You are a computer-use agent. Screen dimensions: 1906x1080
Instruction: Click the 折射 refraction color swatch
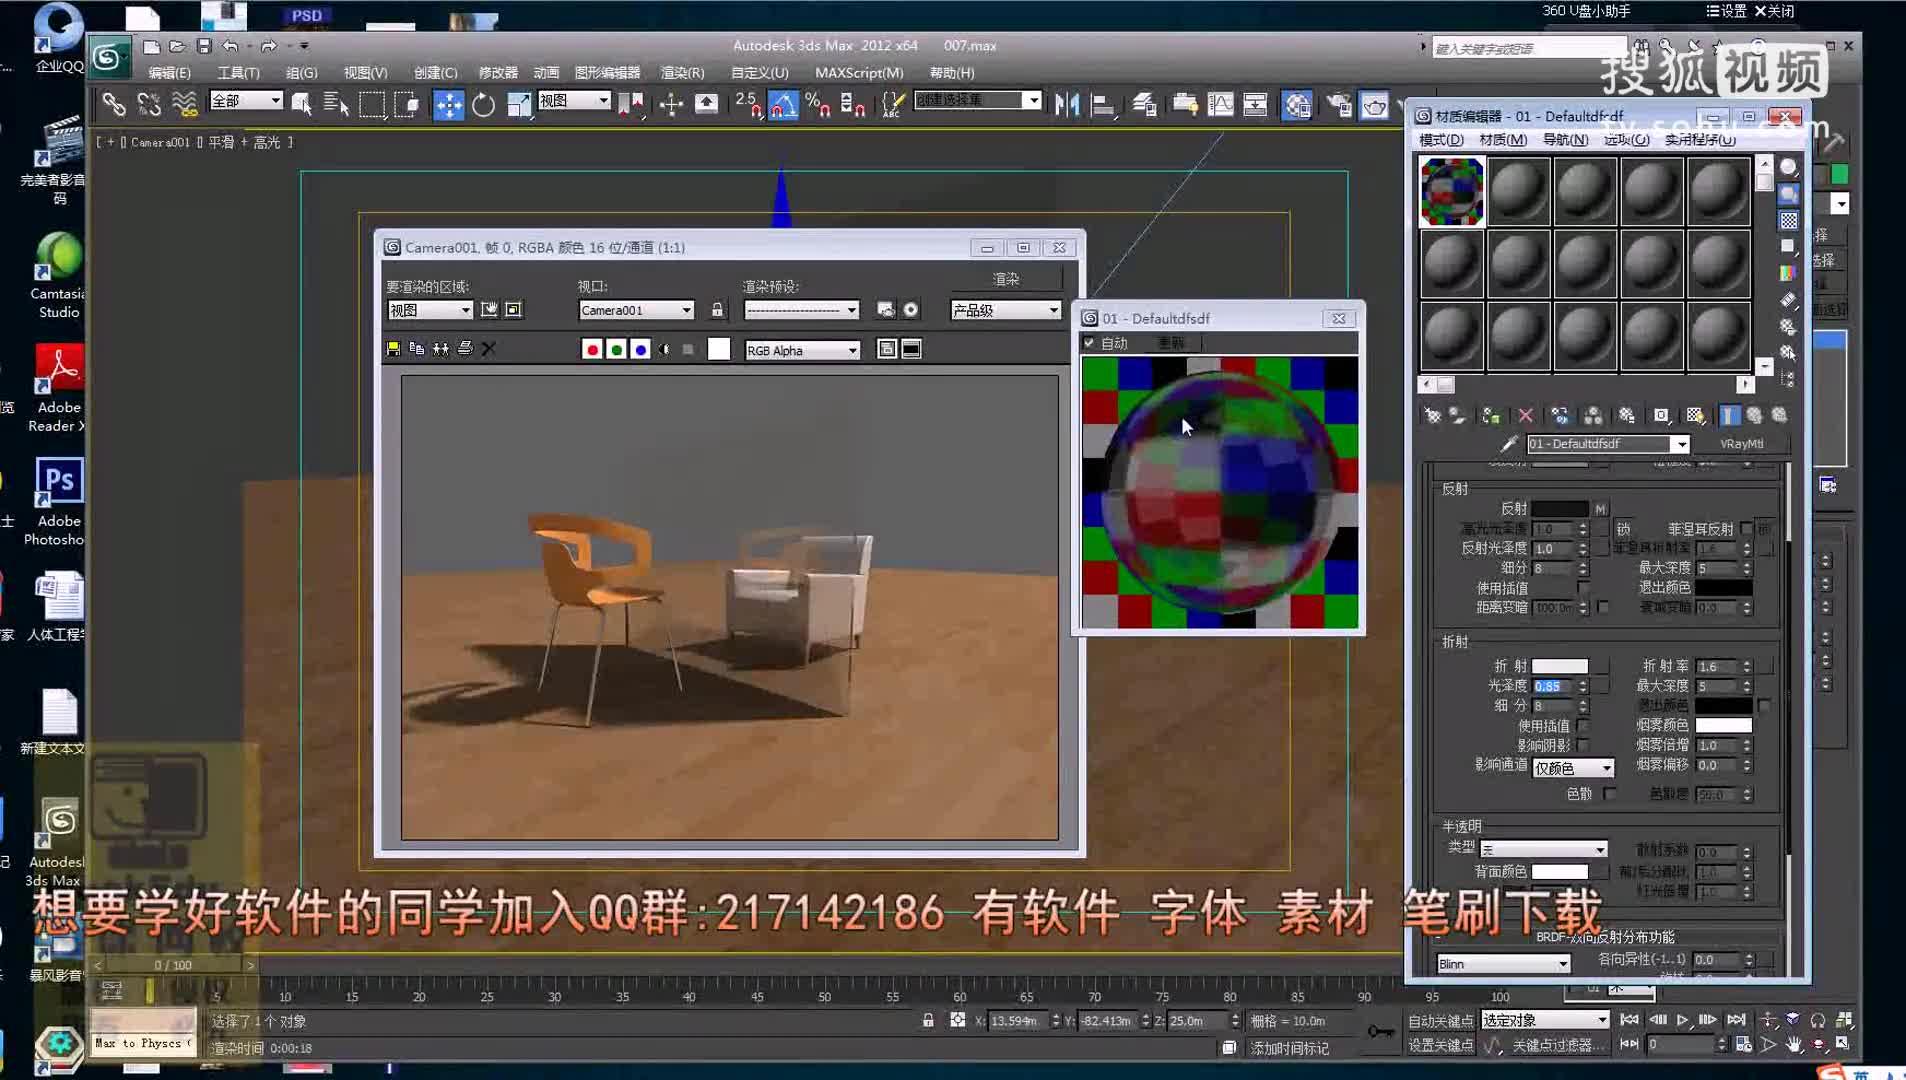[x=1560, y=666]
